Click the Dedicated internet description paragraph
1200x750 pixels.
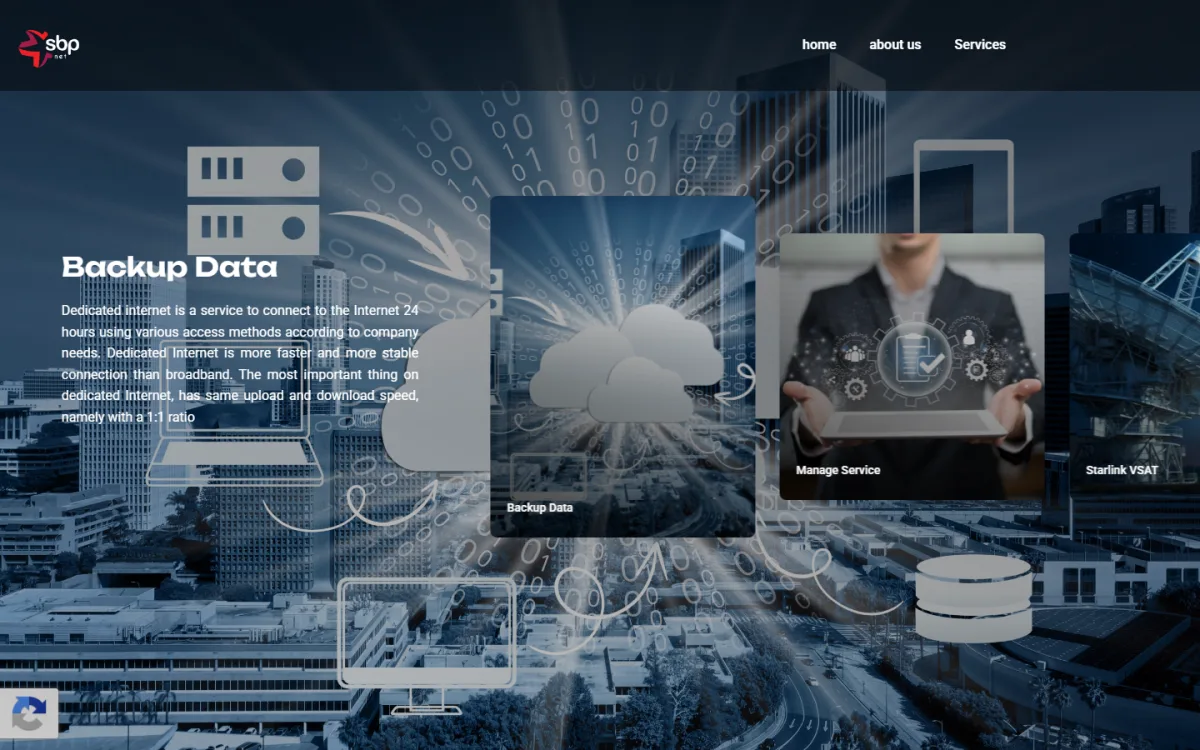[240, 364]
